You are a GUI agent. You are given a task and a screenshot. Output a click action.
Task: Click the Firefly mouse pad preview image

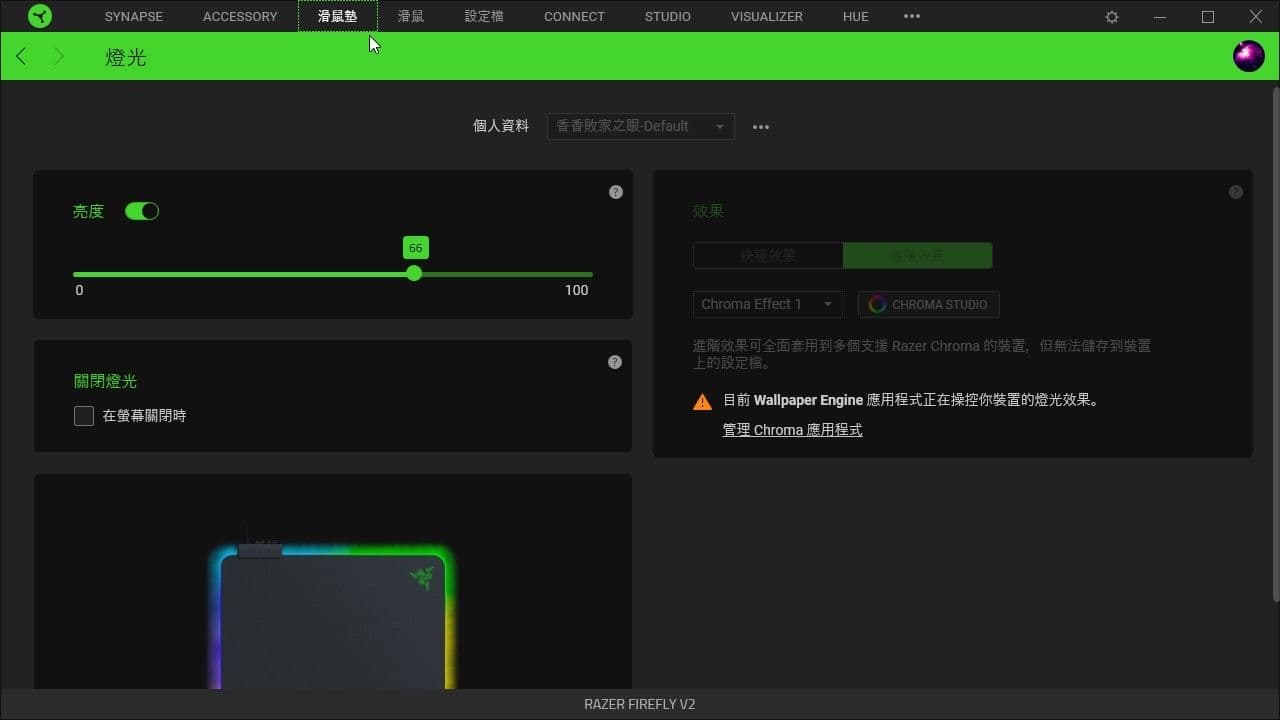tap(332, 617)
